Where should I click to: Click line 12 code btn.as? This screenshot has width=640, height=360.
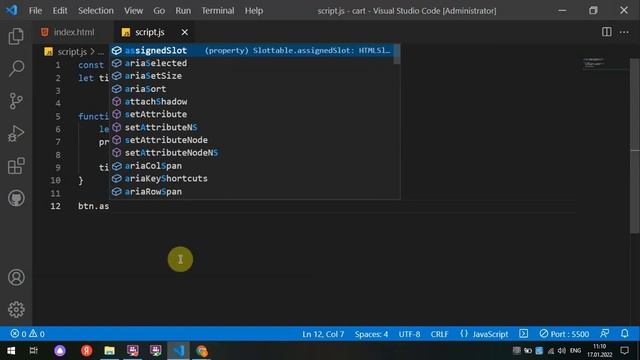tap(93, 206)
